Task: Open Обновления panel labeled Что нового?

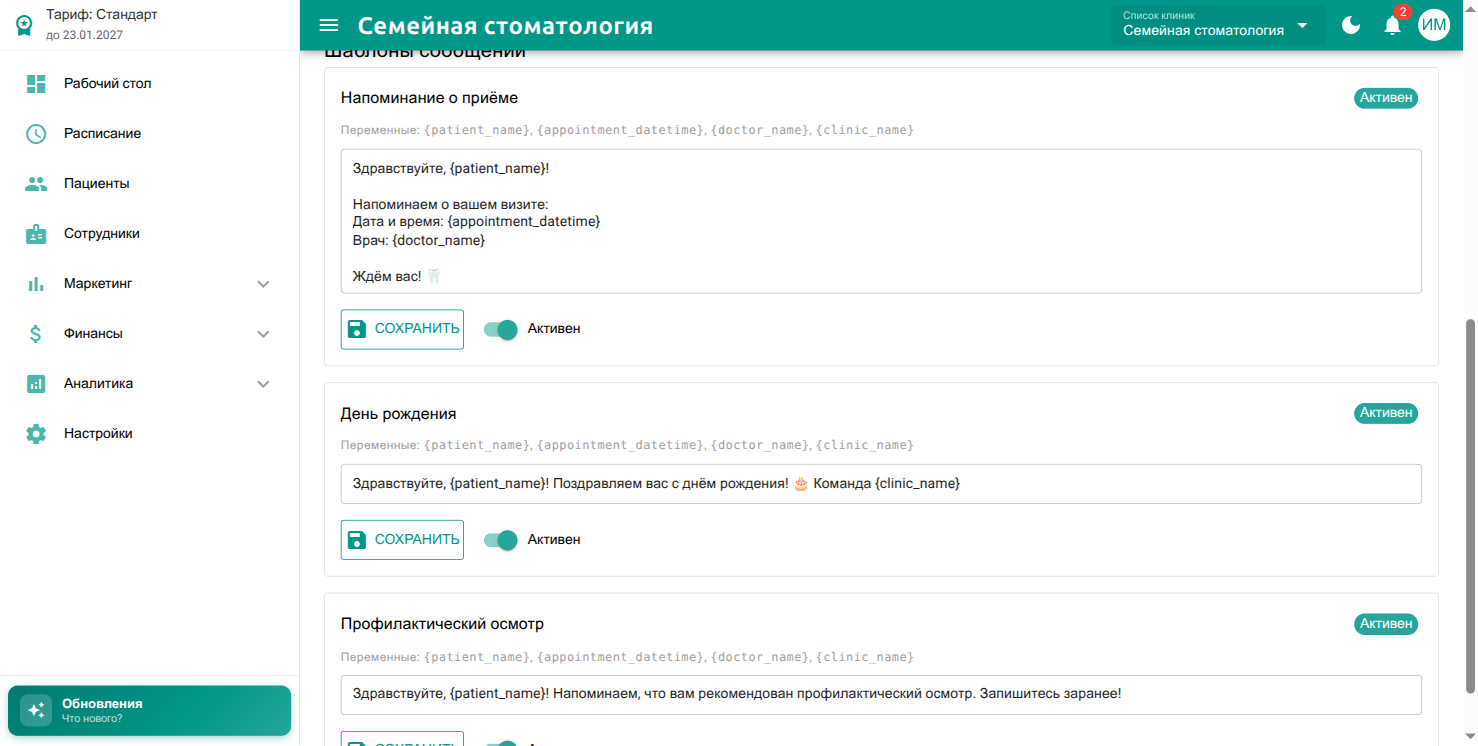Action: tap(148, 710)
